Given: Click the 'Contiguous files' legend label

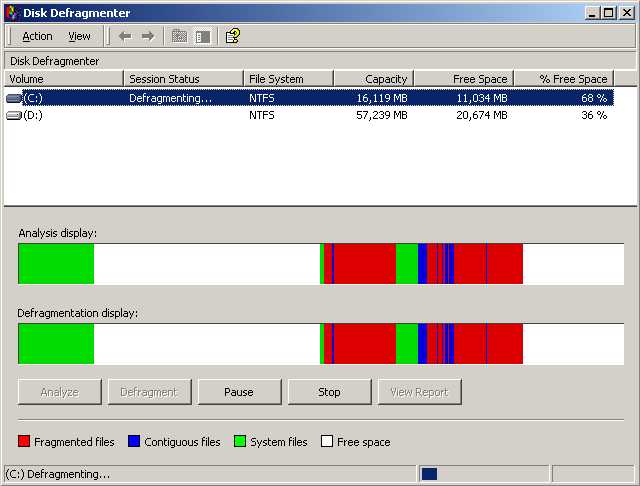Looking at the screenshot, I should [182, 442].
